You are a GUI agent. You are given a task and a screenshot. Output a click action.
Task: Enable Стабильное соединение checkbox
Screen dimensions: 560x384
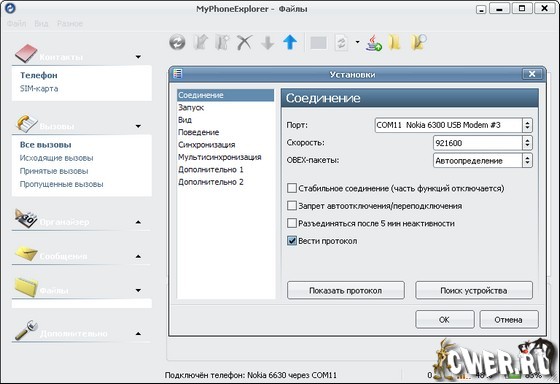point(292,188)
